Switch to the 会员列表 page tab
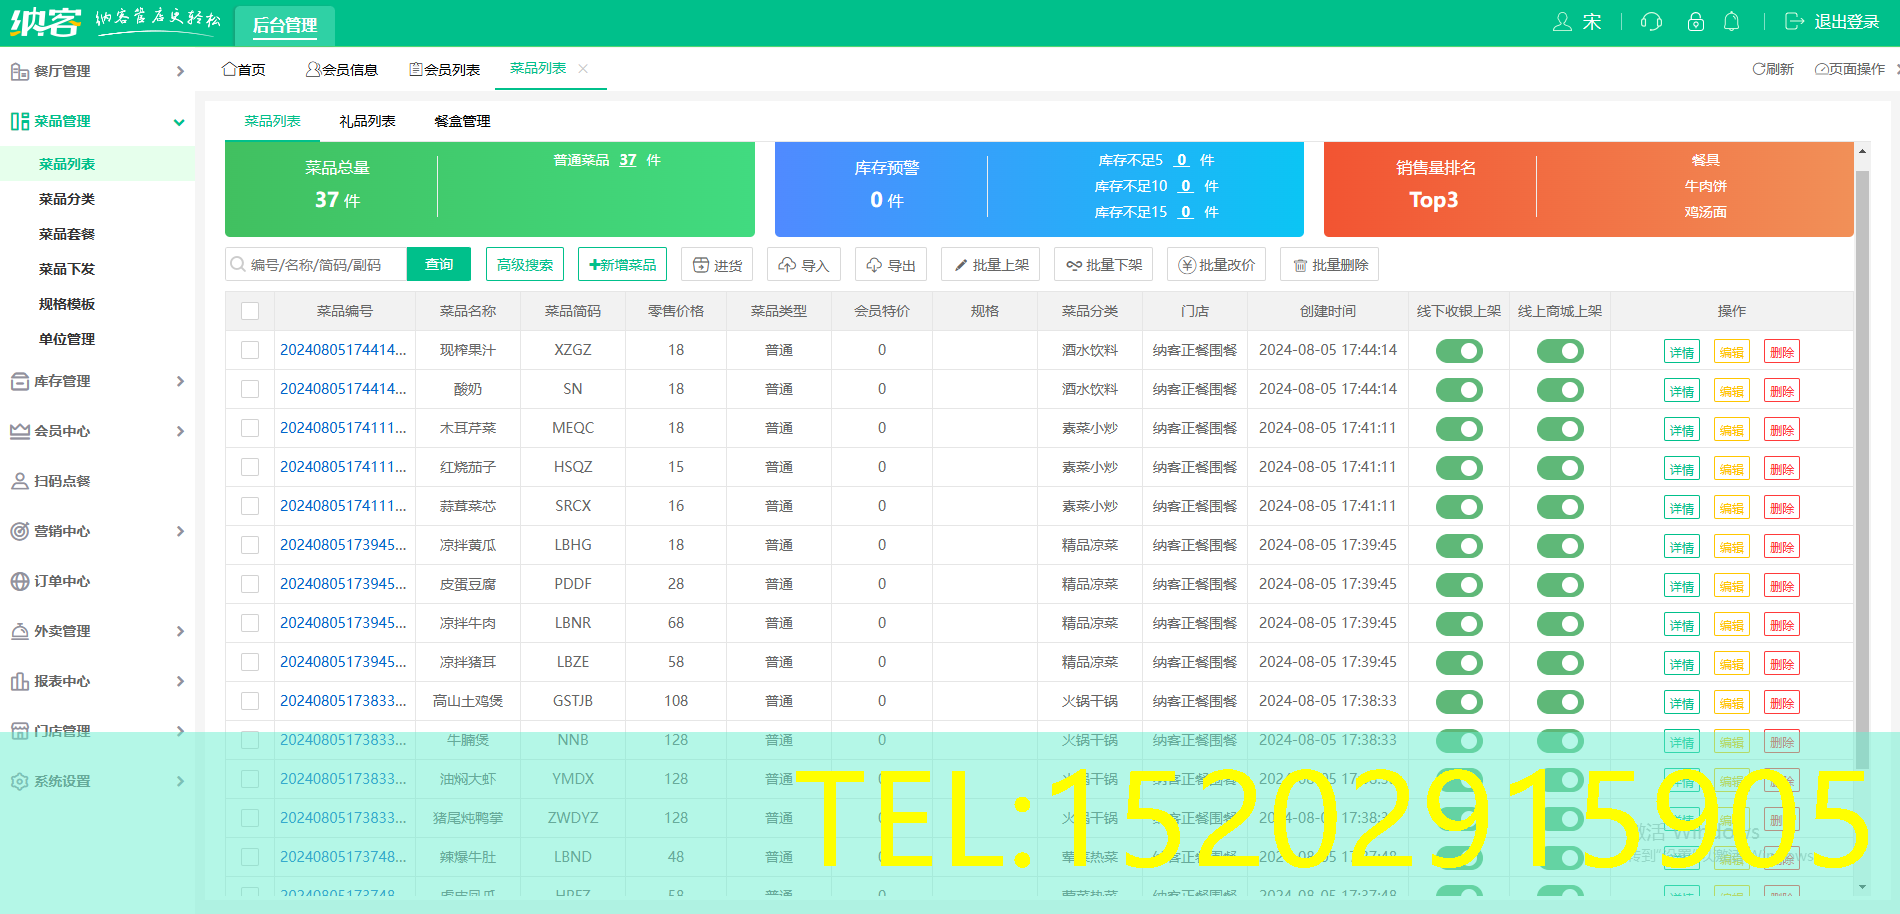This screenshot has height=914, width=1900. [445, 69]
